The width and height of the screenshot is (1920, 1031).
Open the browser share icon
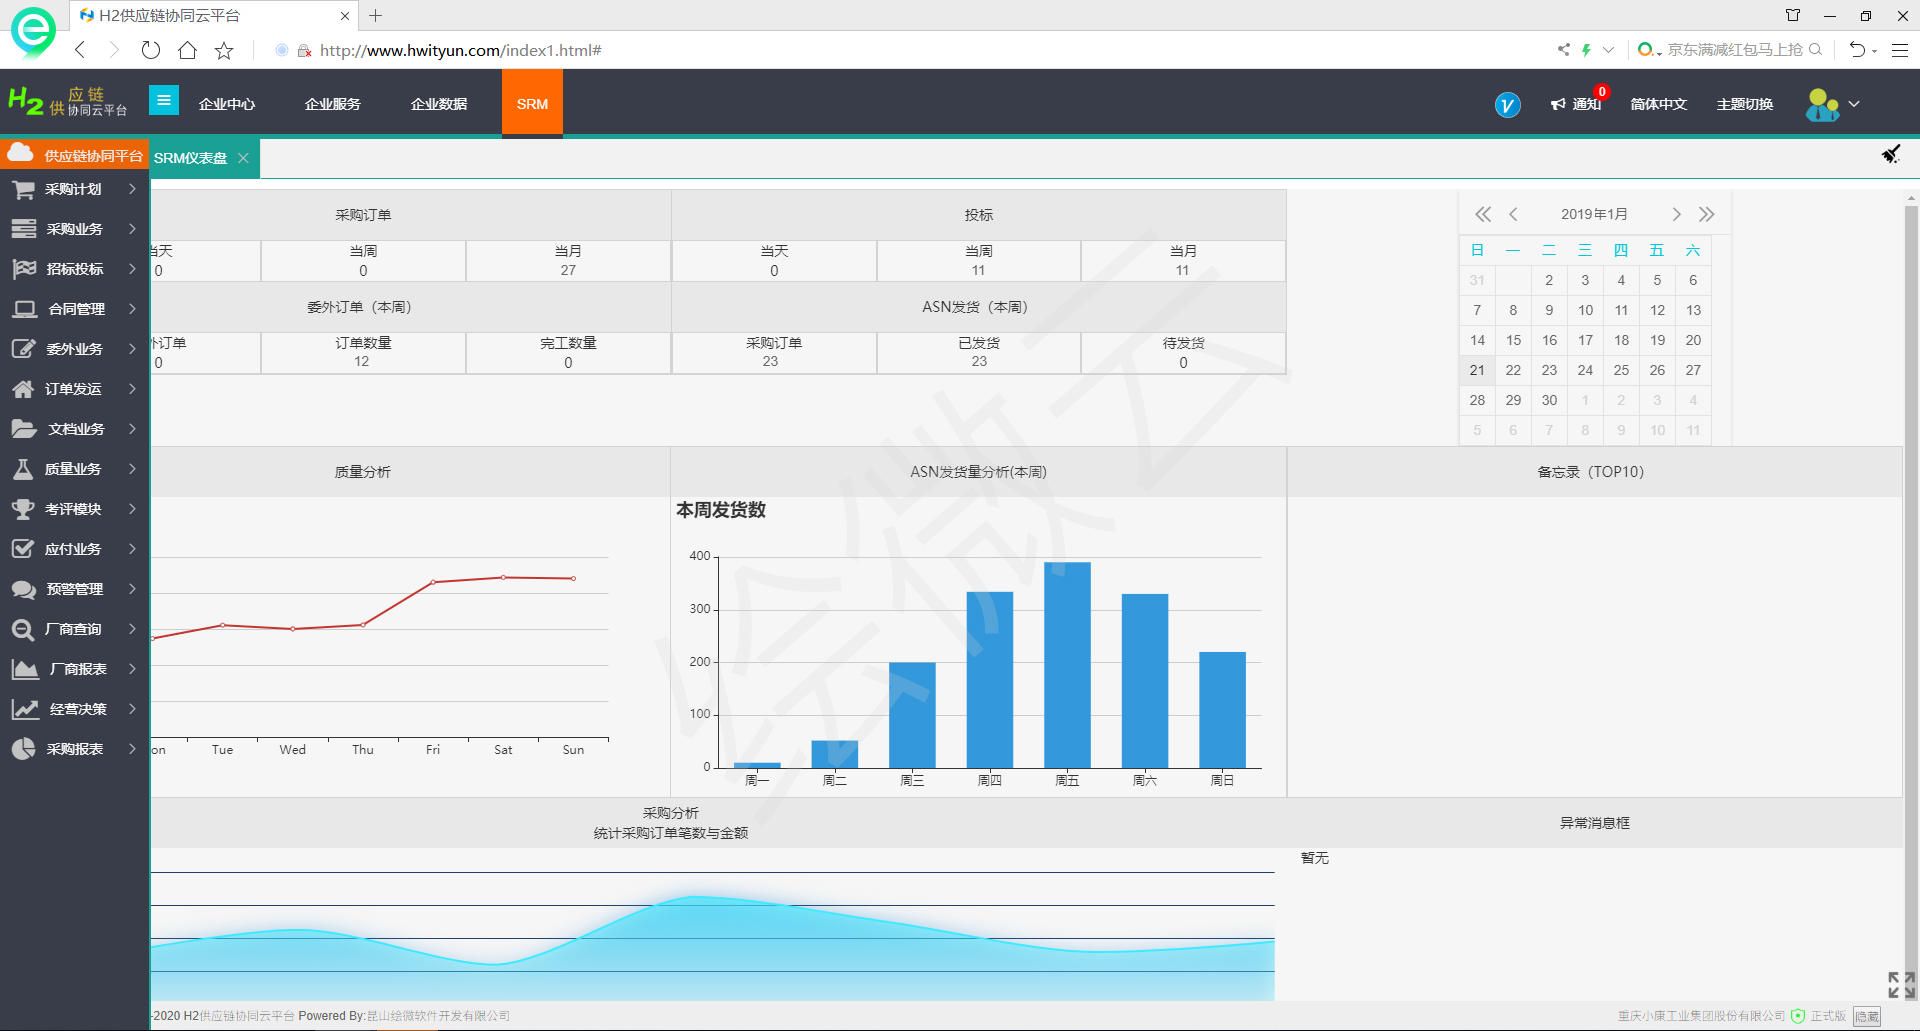(1563, 50)
